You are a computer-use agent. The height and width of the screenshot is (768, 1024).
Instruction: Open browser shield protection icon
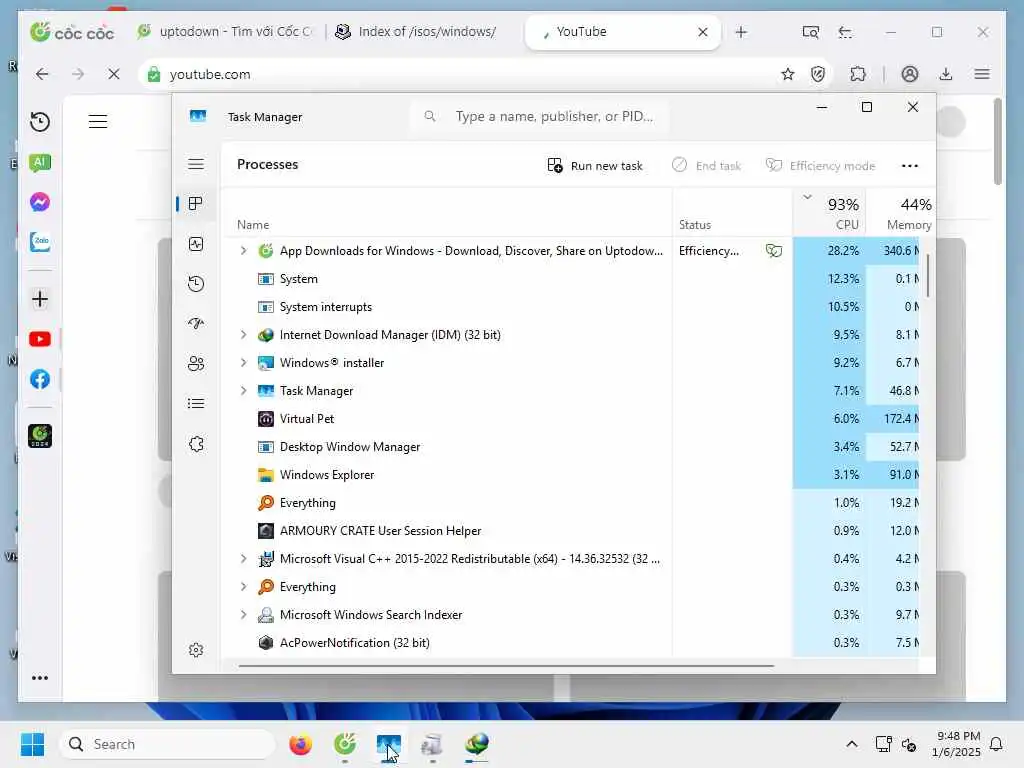(818, 74)
